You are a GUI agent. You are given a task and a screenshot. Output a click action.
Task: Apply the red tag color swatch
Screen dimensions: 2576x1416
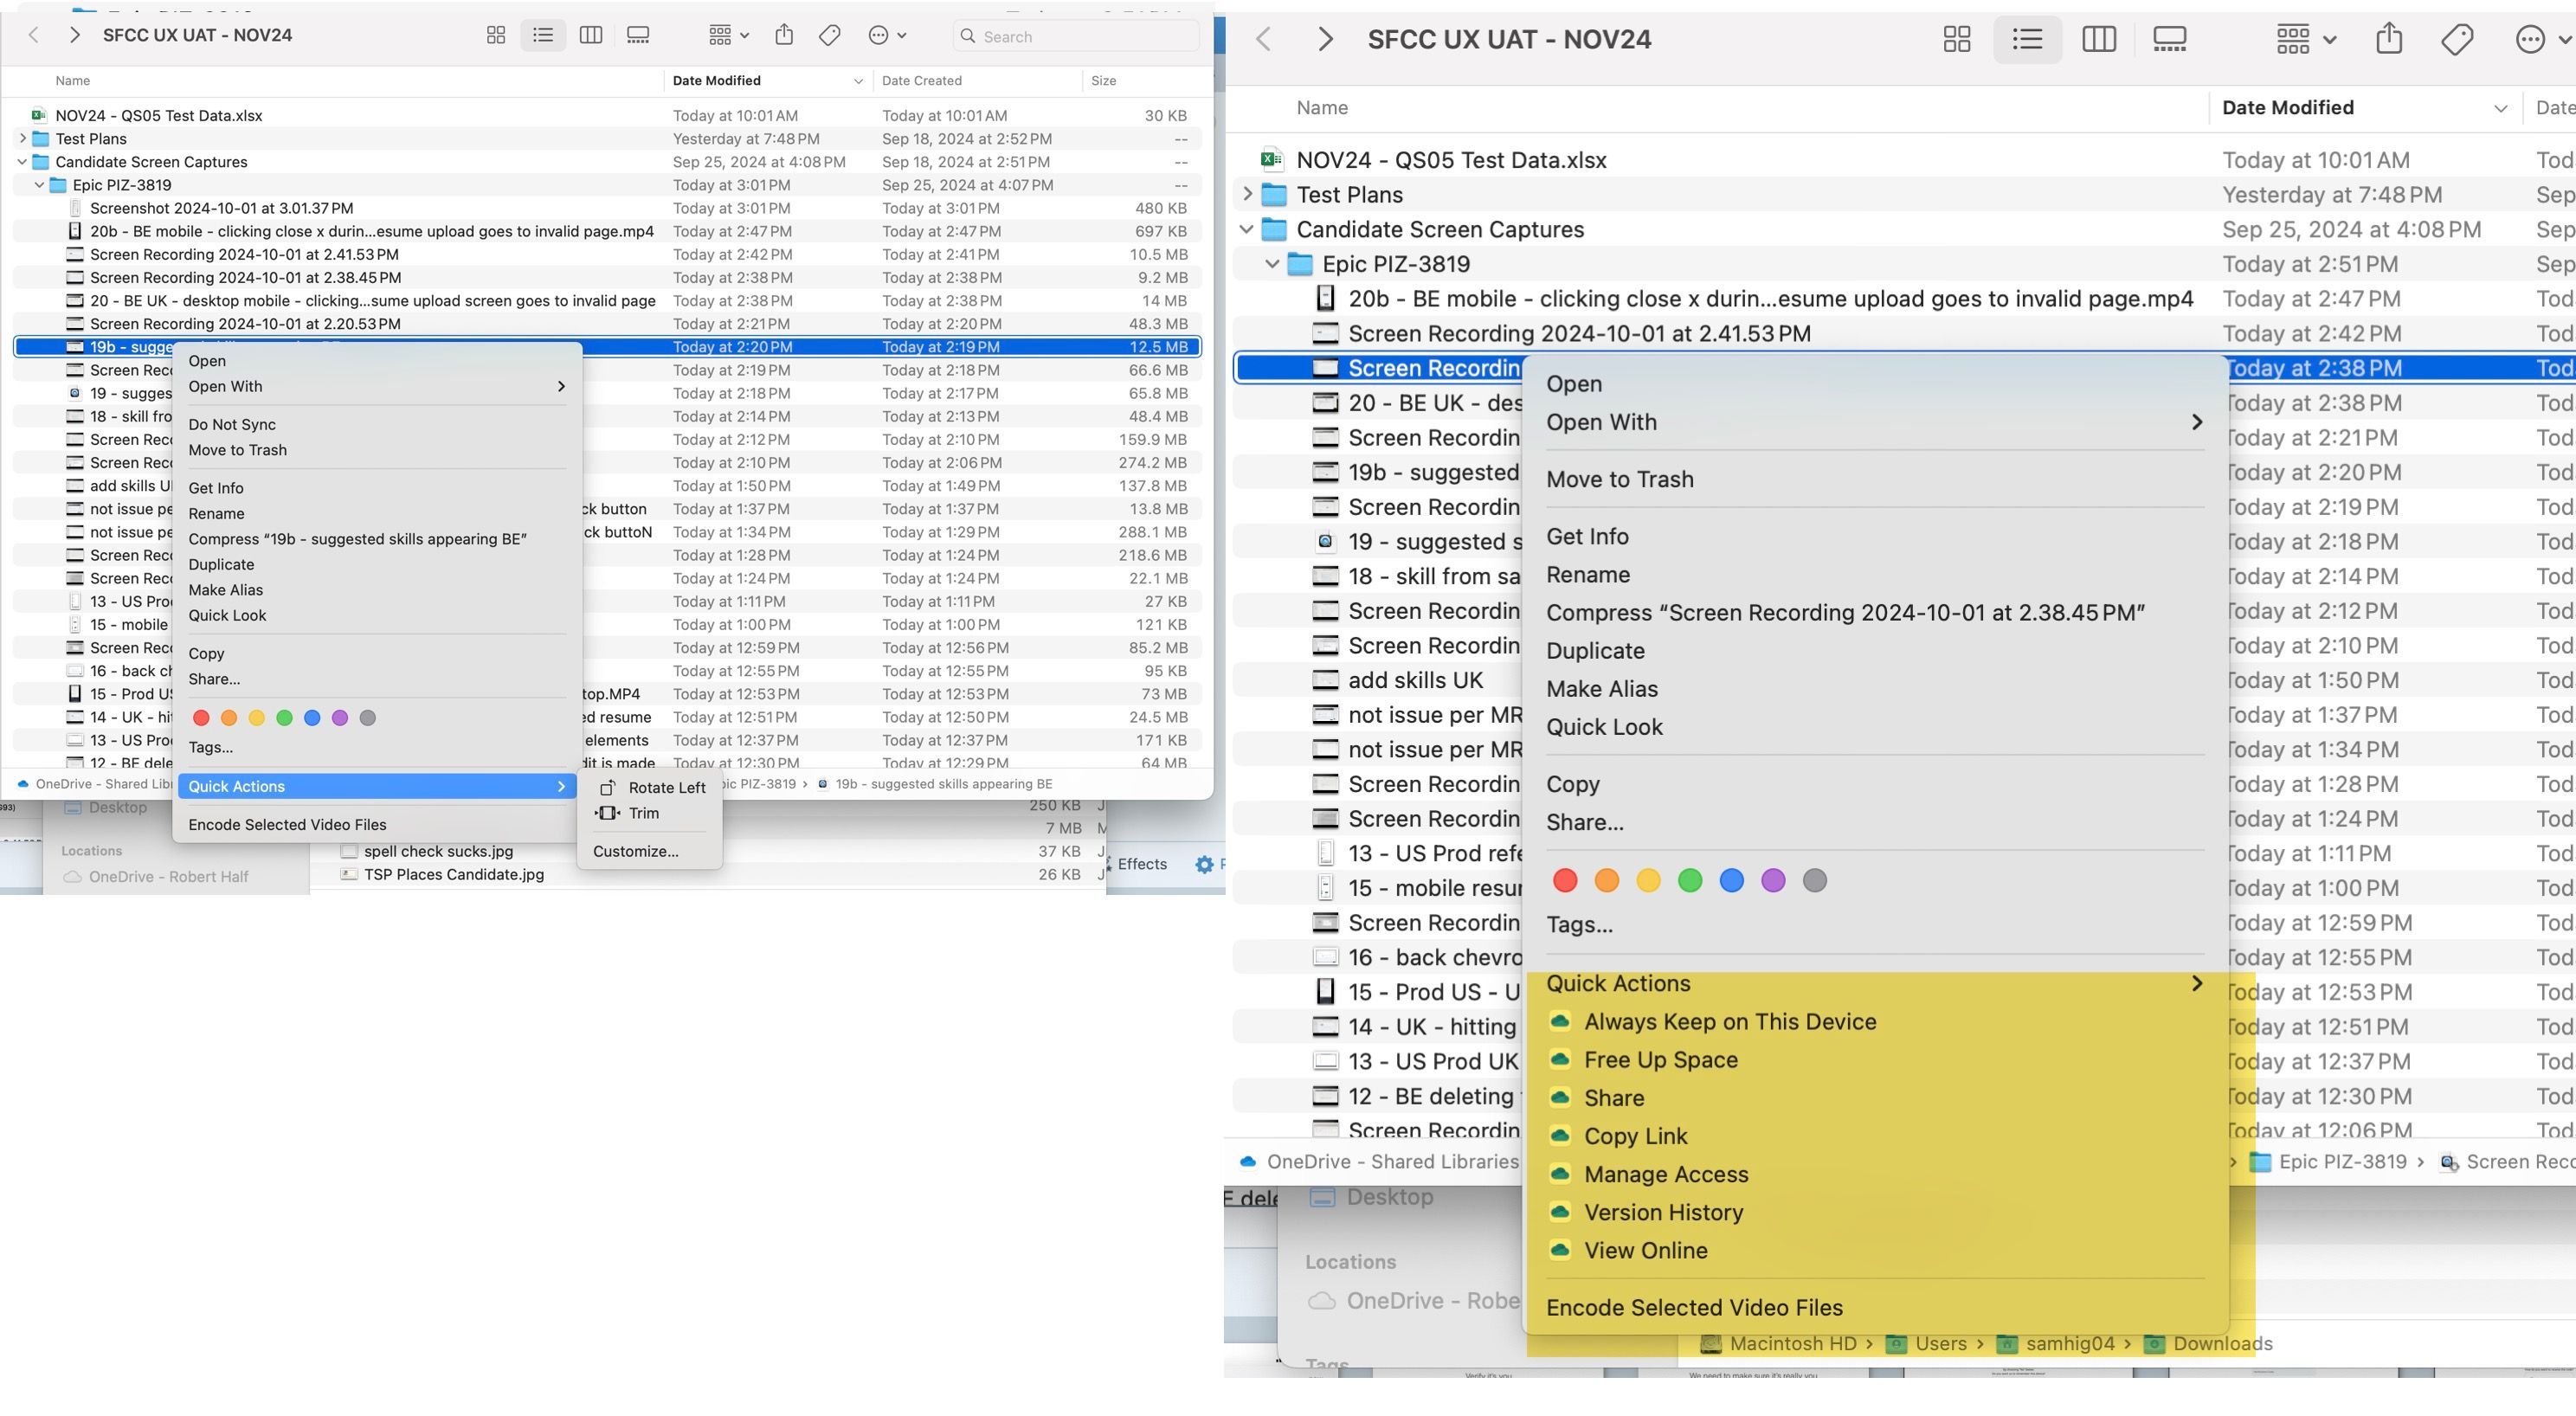[201, 717]
